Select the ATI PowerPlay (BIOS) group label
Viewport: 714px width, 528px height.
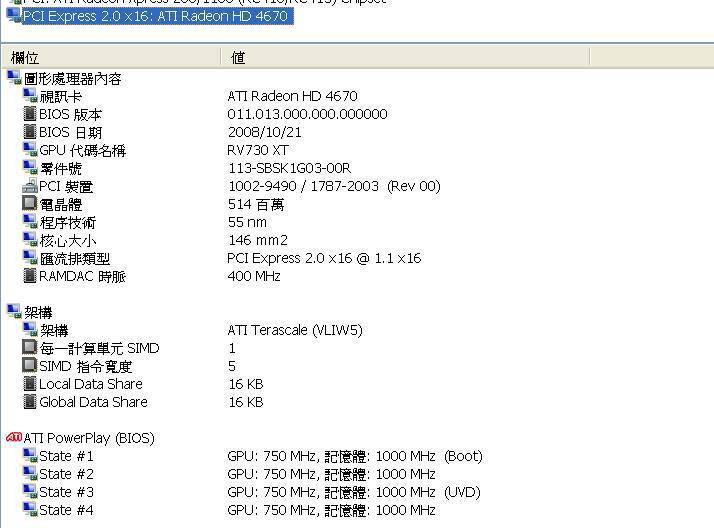[89, 438]
